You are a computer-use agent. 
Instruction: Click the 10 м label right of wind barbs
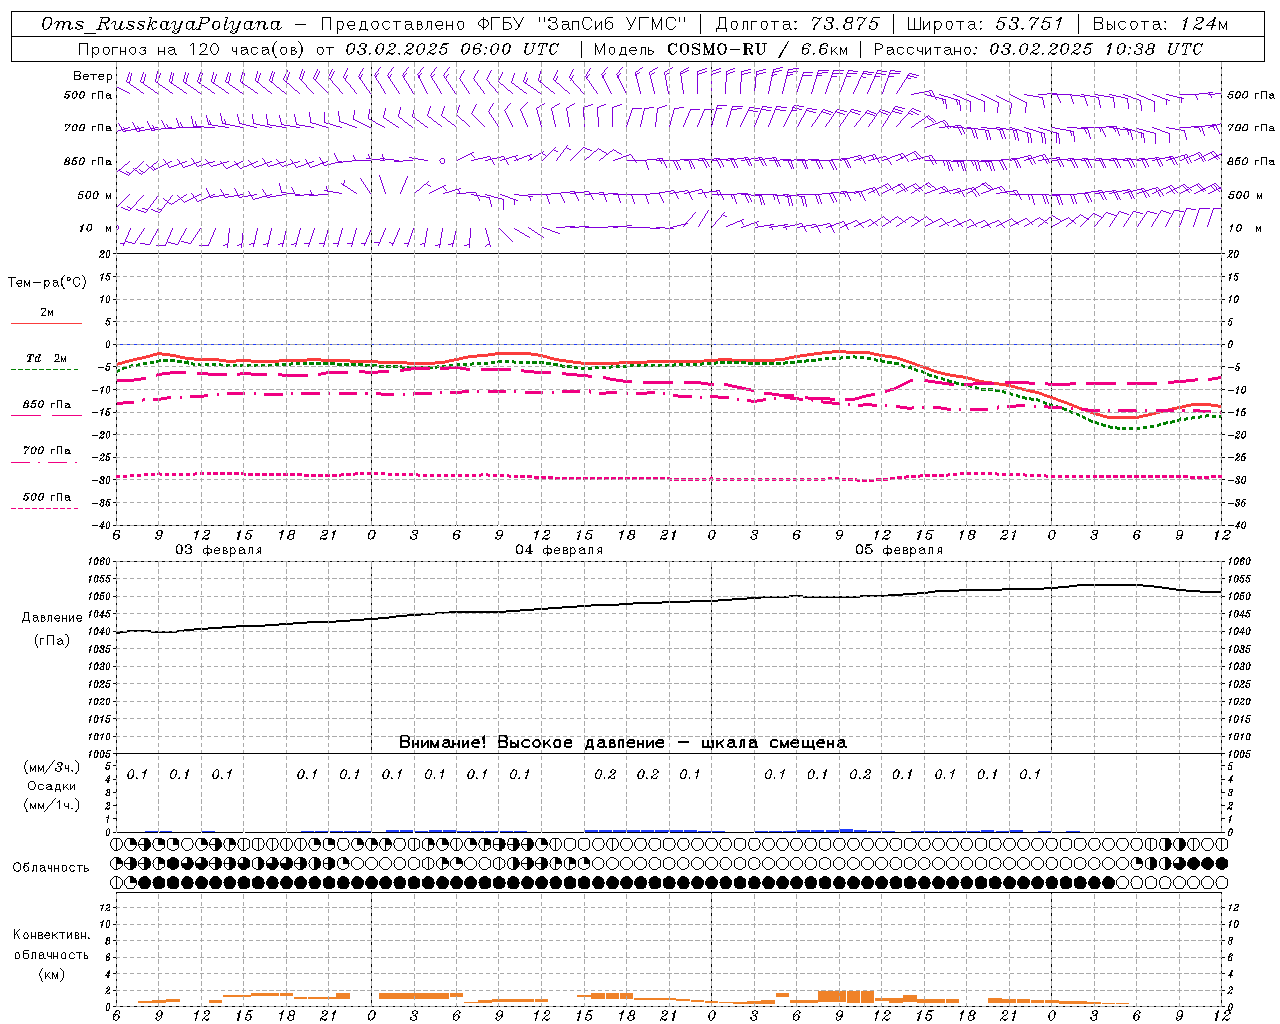1243,228
